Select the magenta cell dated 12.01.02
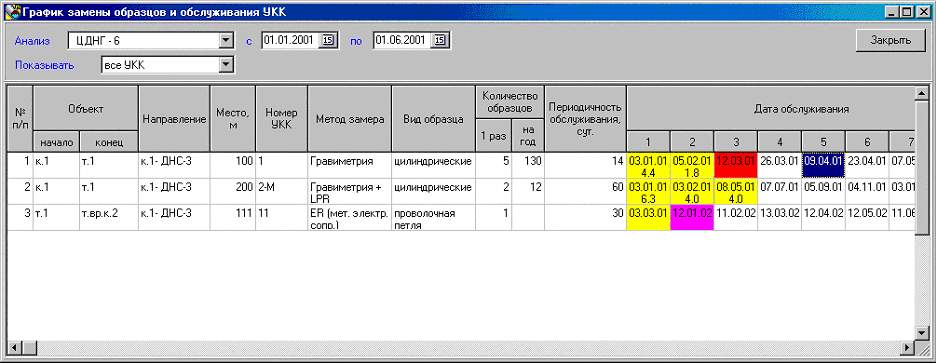Screen dimensions: 936x363 (692, 217)
